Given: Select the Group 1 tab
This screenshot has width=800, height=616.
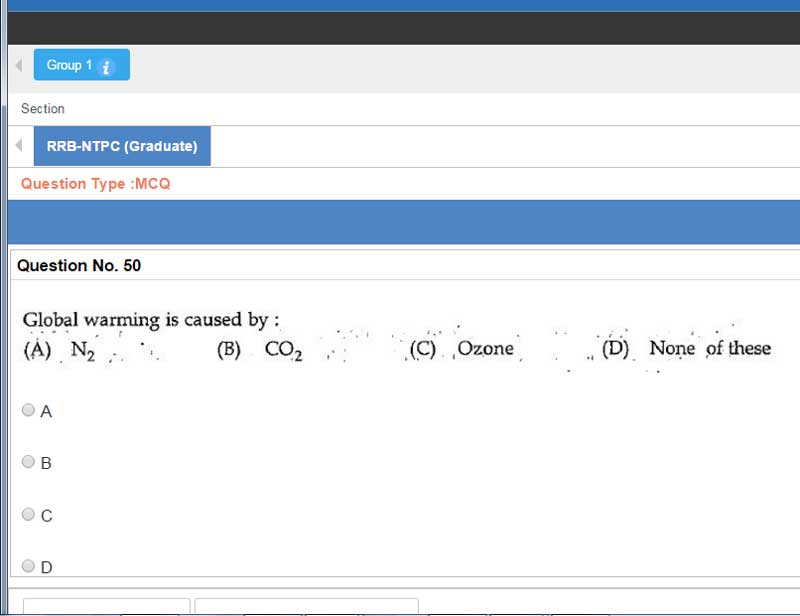Looking at the screenshot, I should (x=70, y=65).
